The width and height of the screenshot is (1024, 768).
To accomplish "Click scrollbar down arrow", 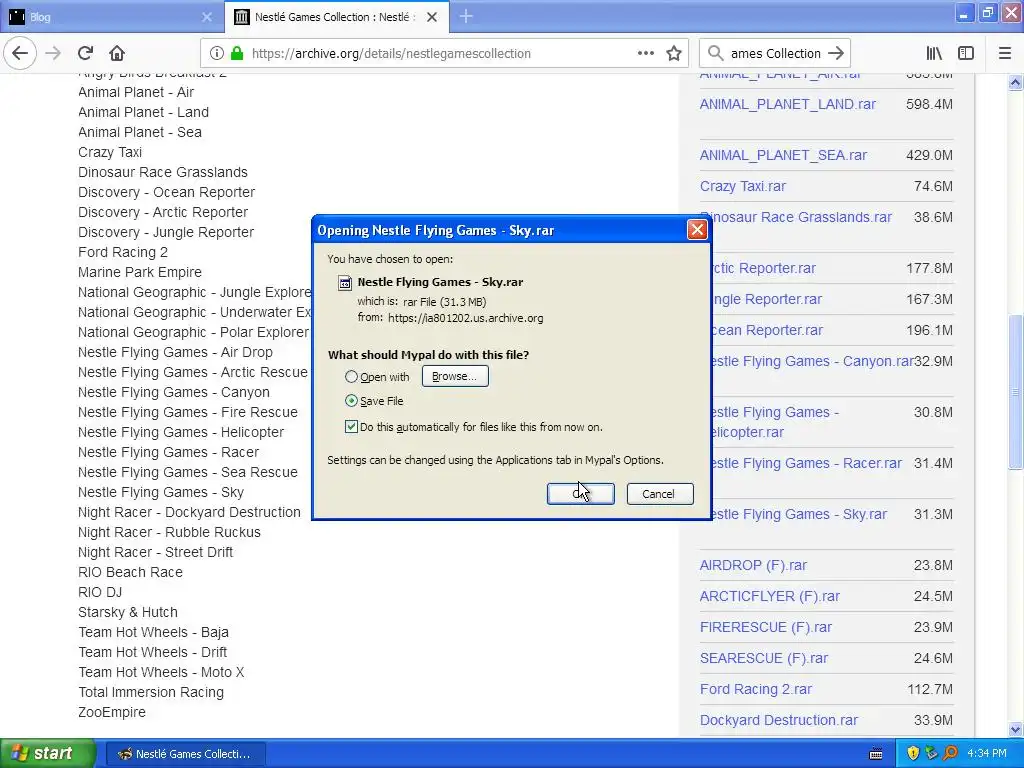I will point(1015,729).
